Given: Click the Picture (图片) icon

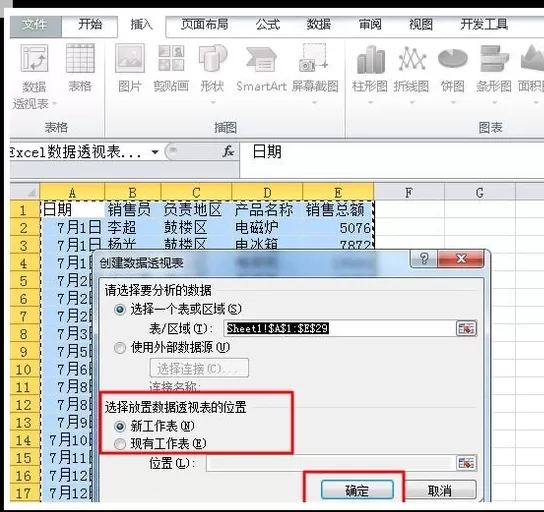Looking at the screenshot, I should tap(130, 58).
